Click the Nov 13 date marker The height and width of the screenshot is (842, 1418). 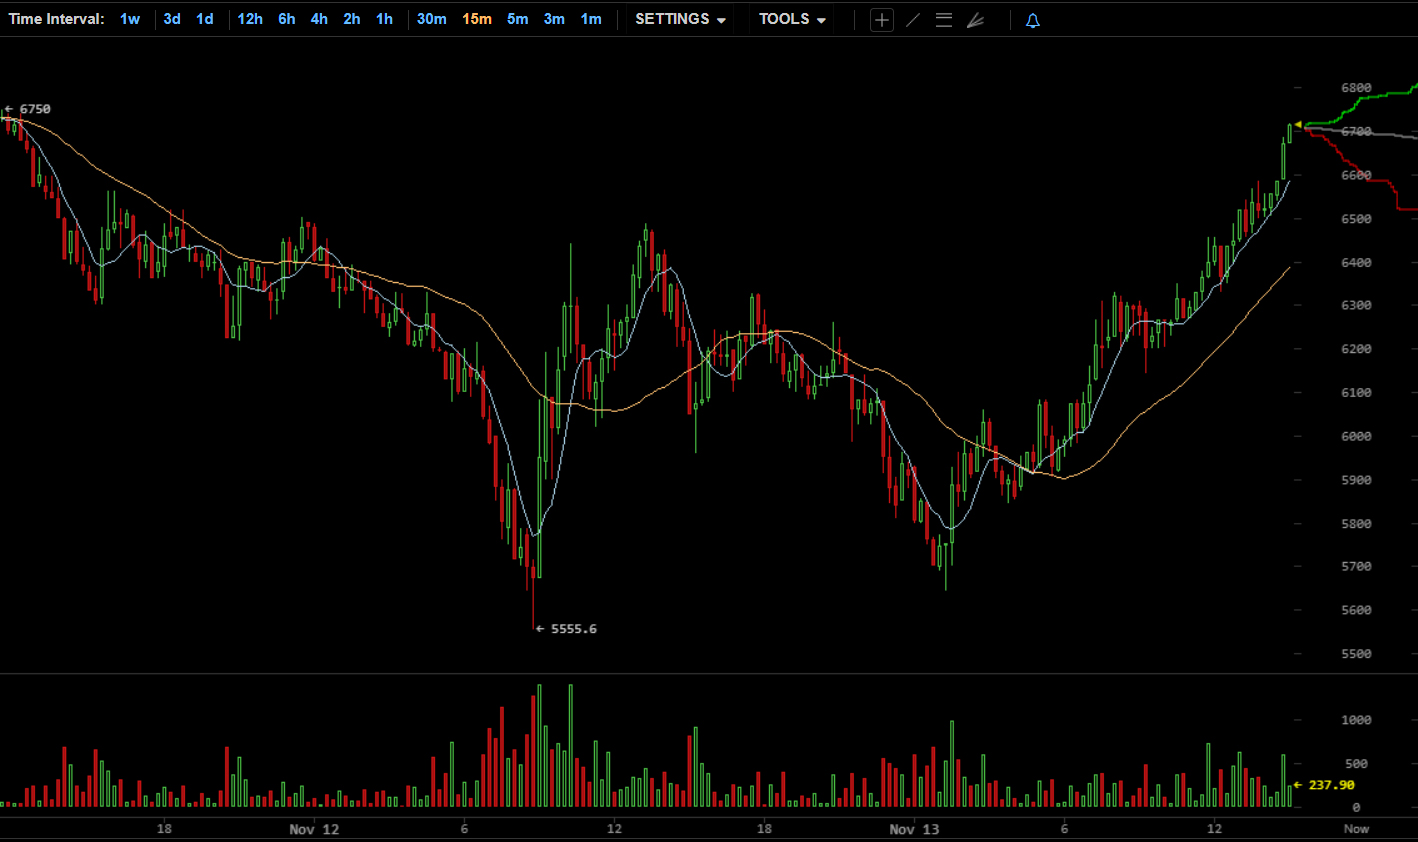click(x=914, y=829)
